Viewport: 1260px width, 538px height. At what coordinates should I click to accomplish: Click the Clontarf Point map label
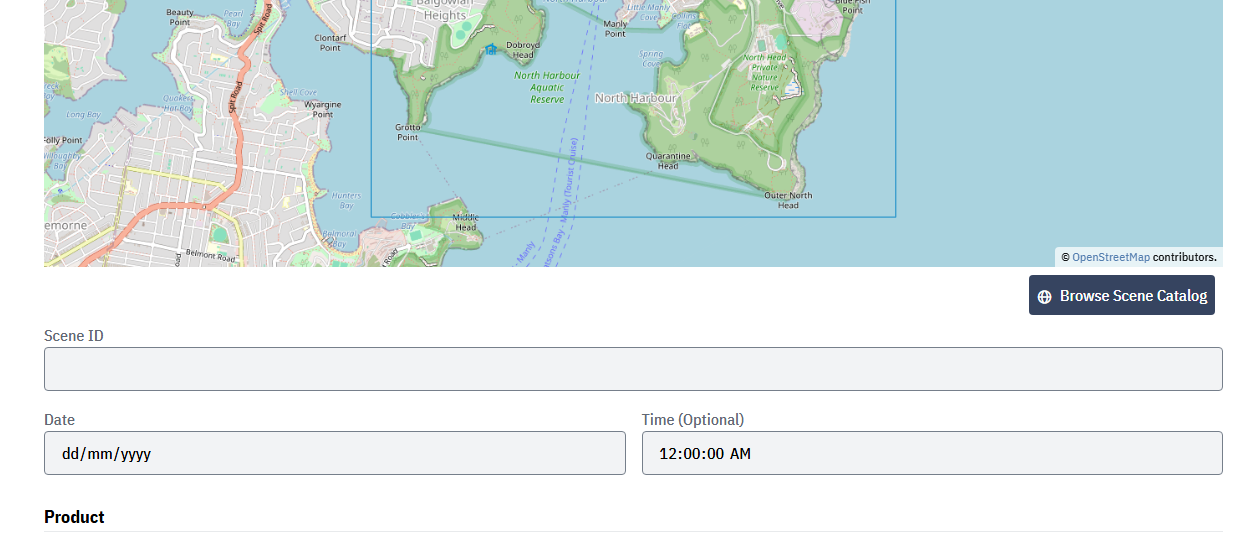click(x=330, y=42)
